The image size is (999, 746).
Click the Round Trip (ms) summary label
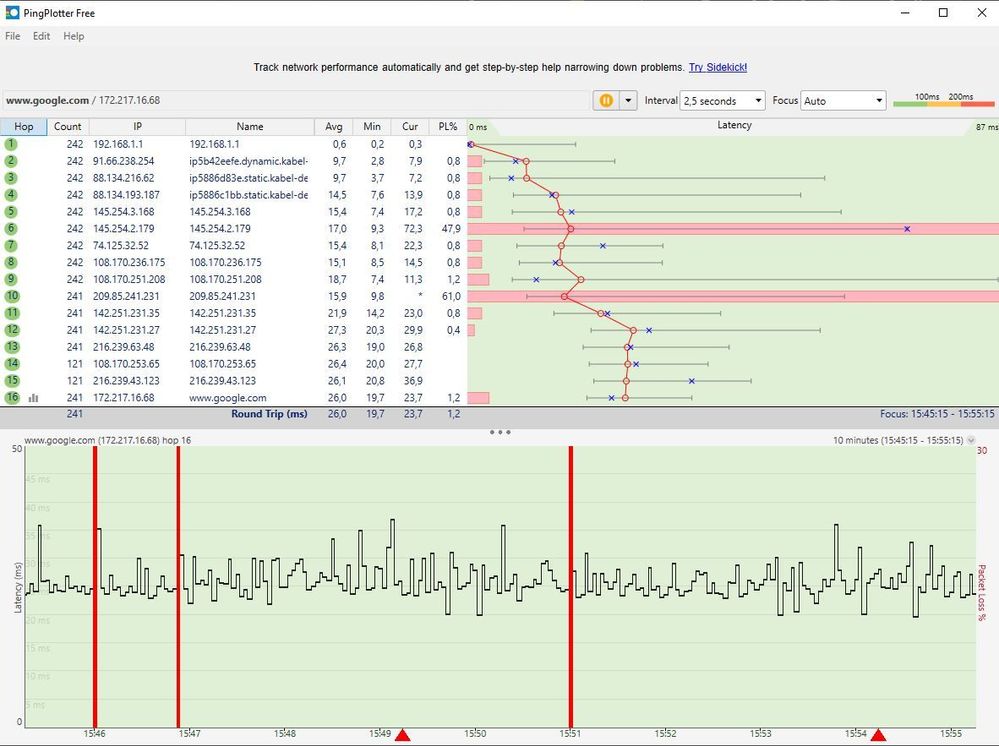tap(269, 413)
